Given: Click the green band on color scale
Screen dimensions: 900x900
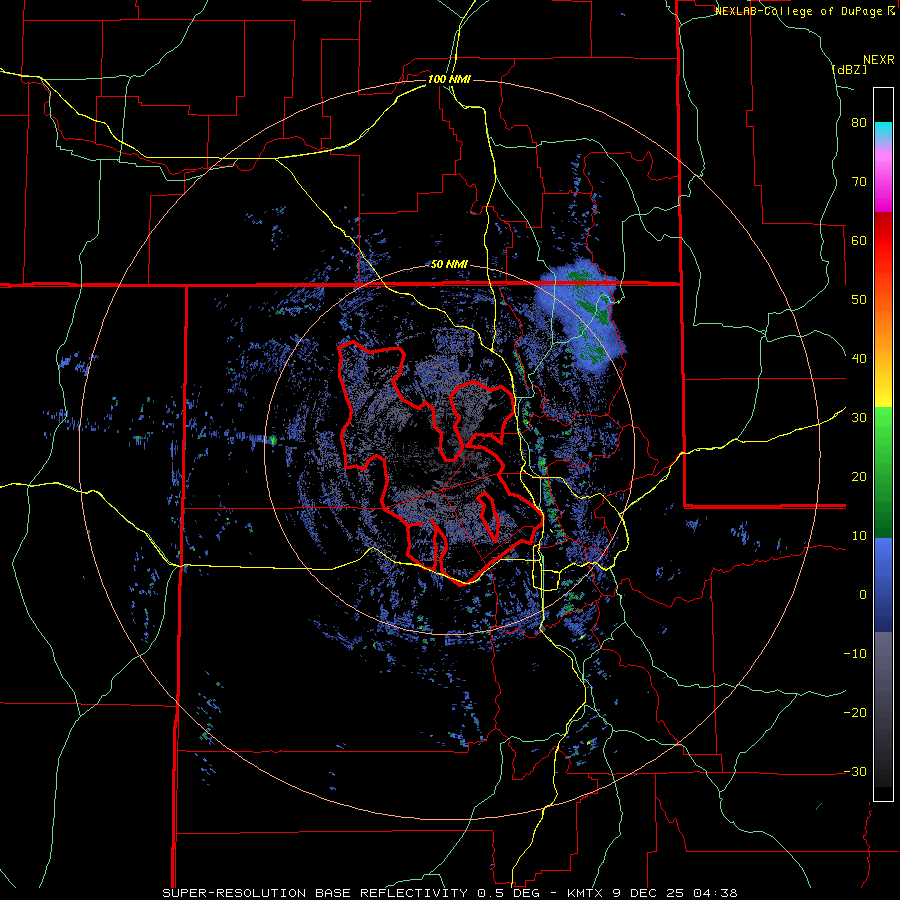Looking at the screenshot, I should click(883, 472).
